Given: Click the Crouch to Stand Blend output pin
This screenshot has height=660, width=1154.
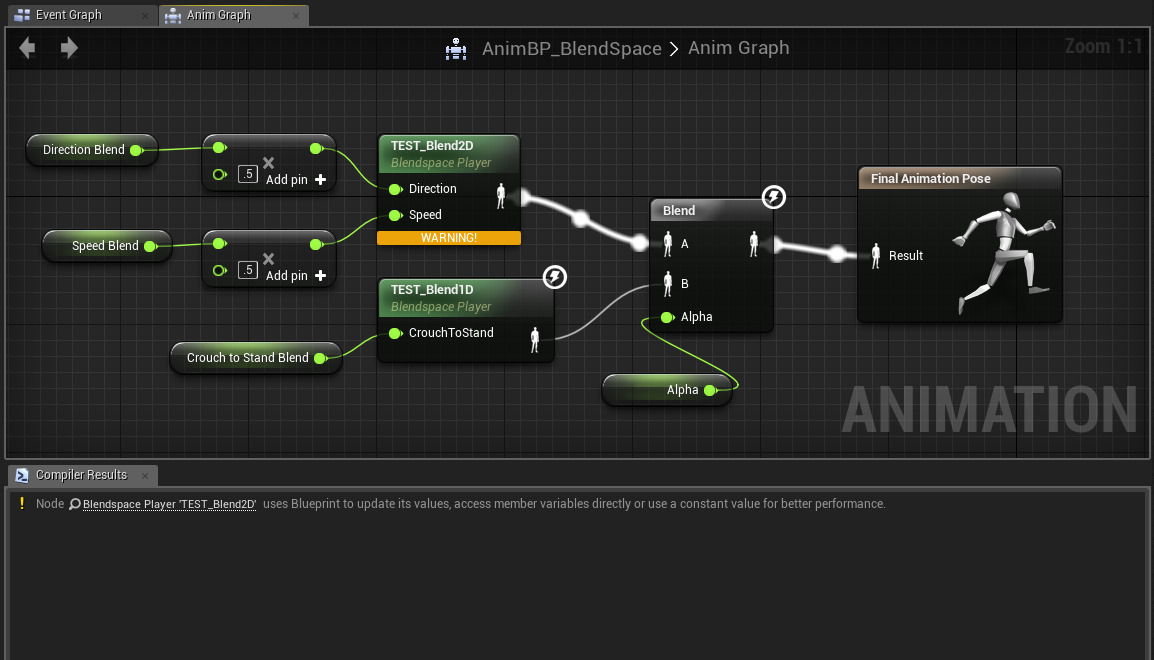Looking at the screenshot, I should click(321, 358).
